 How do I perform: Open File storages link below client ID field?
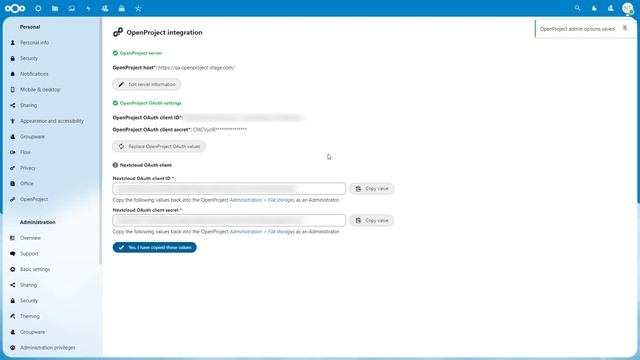coord(262,200)
